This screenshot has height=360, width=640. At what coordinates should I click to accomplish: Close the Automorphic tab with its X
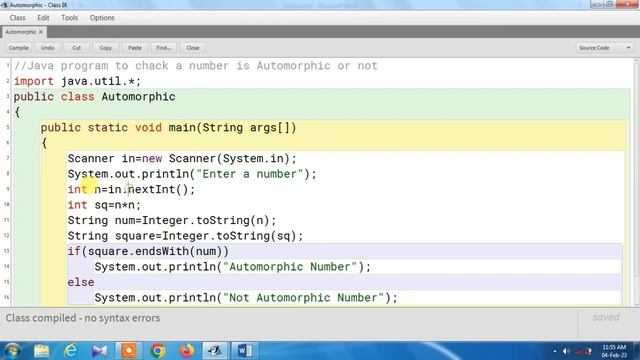pos(40,32)
